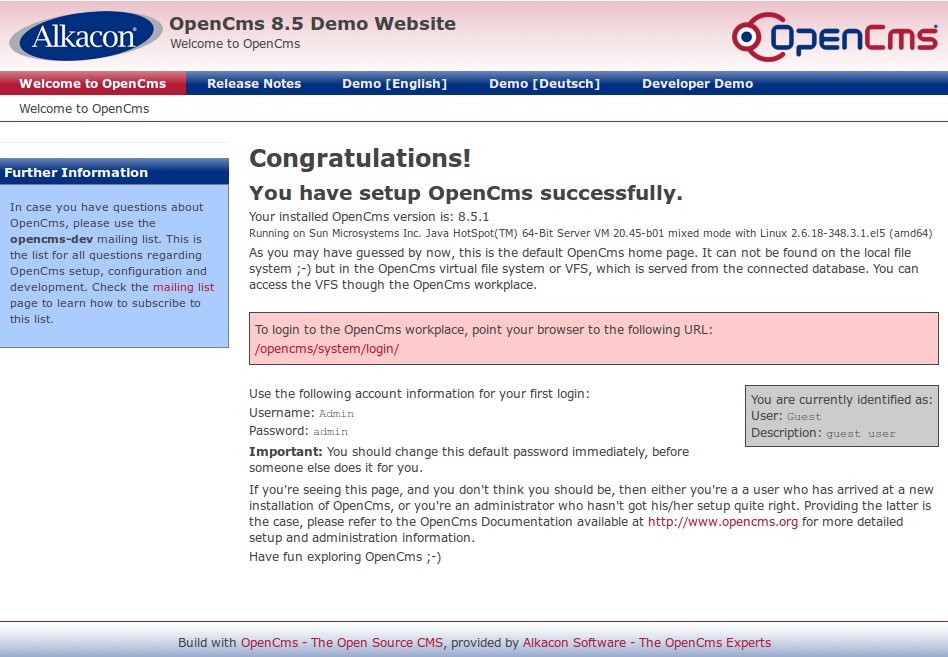
Task: Follow the mailing list link
Action: coord(183,287)
